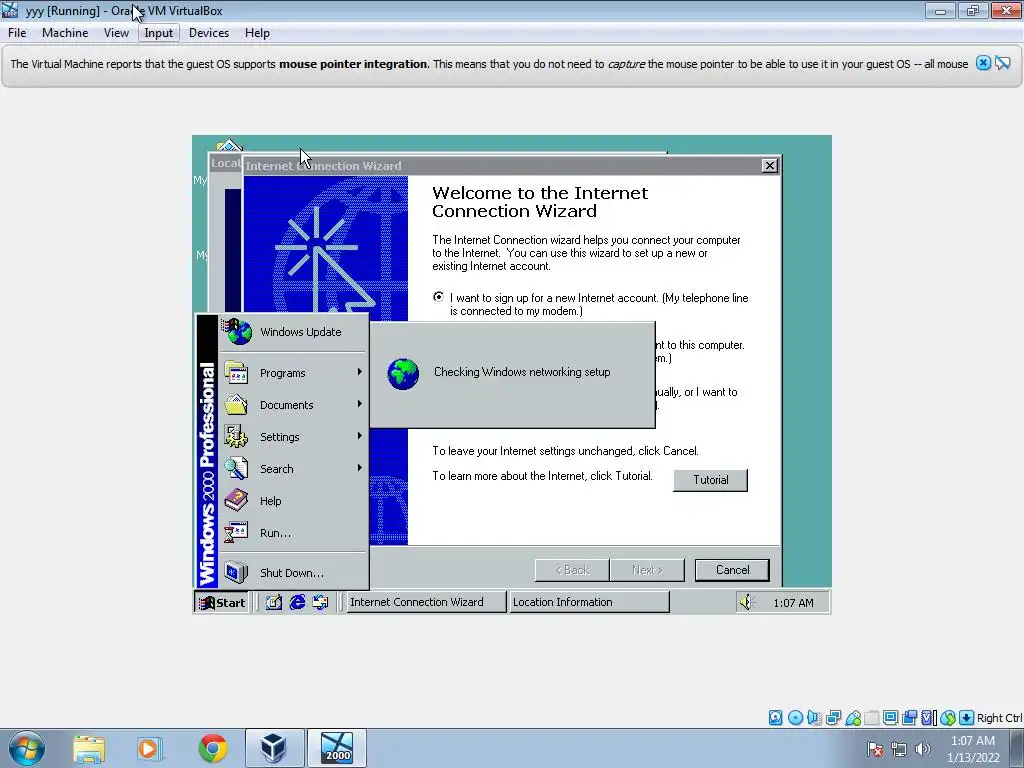Click the recording indicator in VirtualBox status bar

point(909,718)
